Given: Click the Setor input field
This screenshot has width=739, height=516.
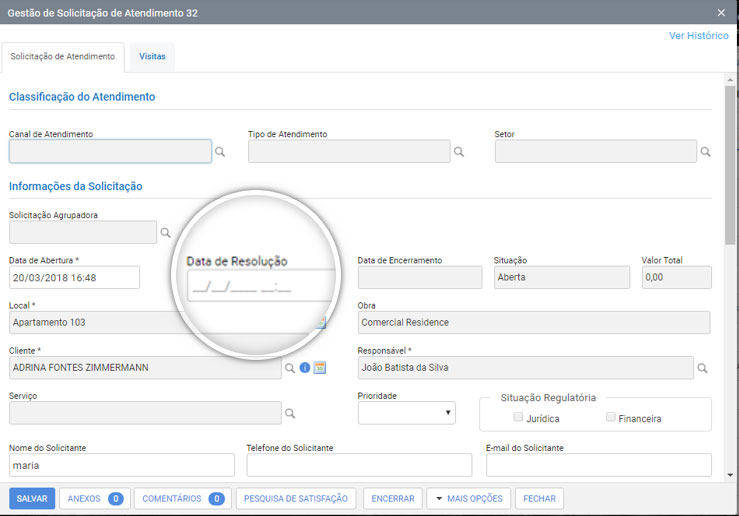Looking at the screenshot, I should [x=596, y=151].
